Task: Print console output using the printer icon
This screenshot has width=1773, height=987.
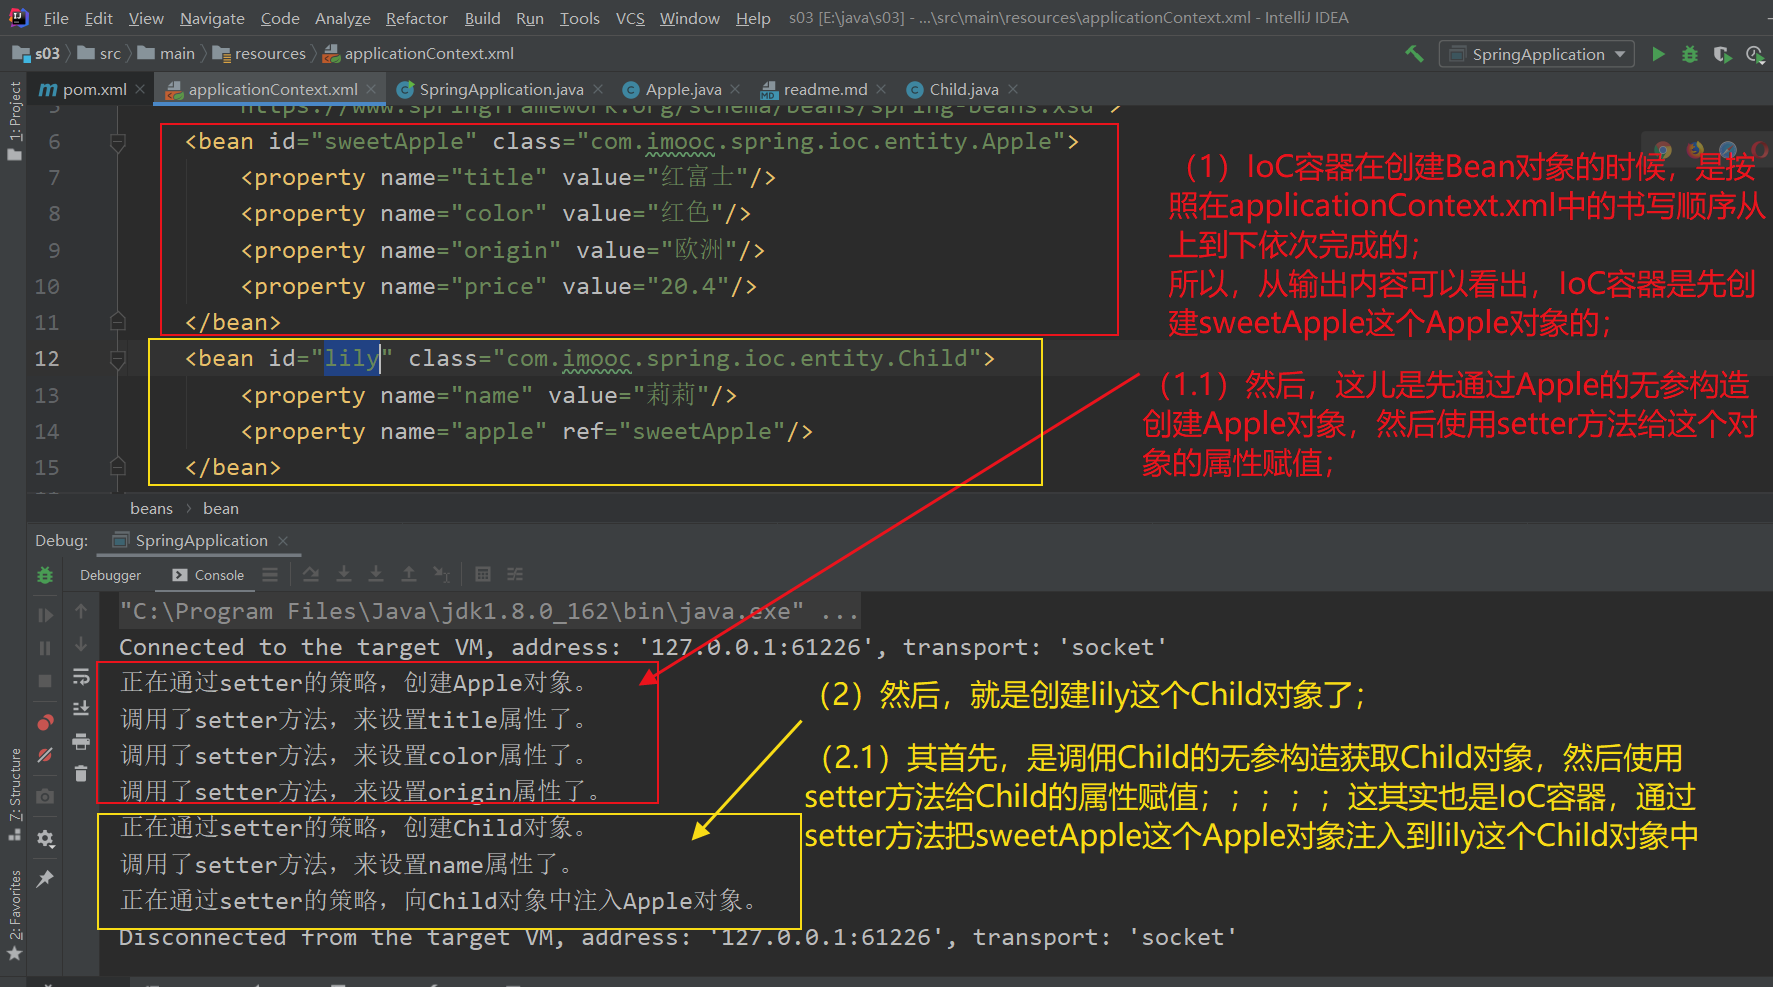Action: pyautogui.click(x=81, y=741)
